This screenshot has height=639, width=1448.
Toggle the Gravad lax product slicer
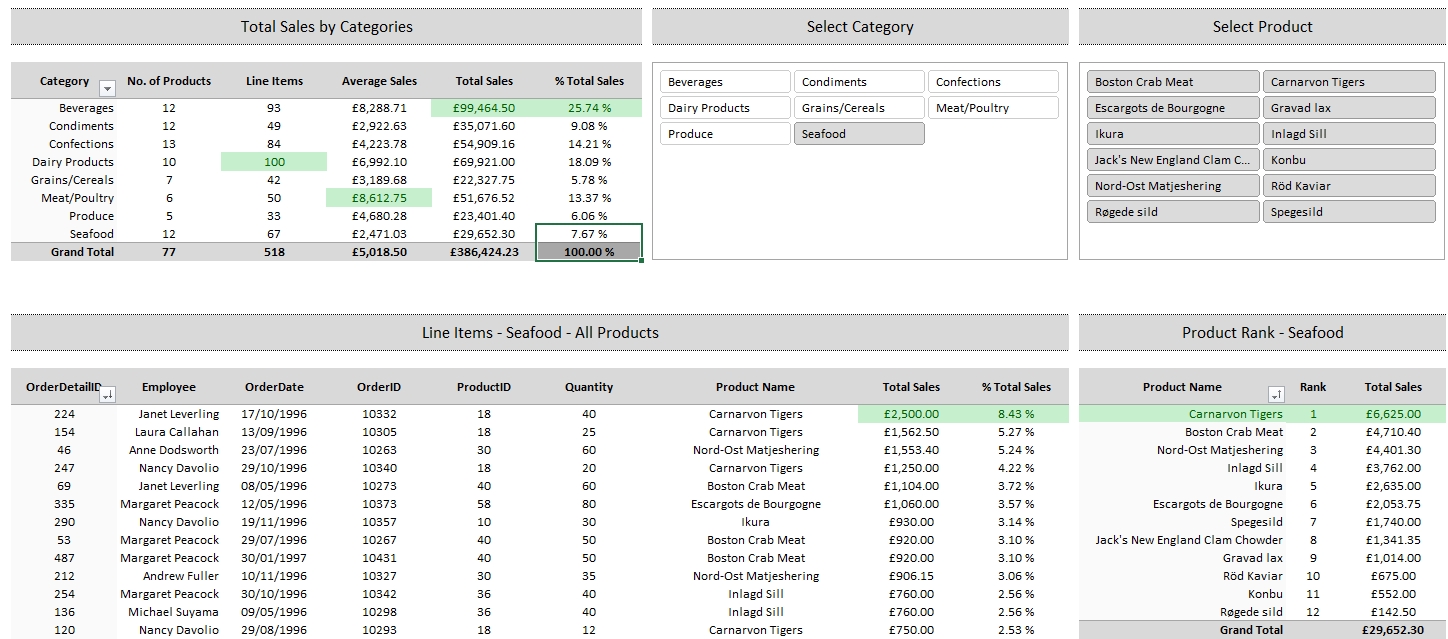pyautogui.click(x=1348, y=108)
